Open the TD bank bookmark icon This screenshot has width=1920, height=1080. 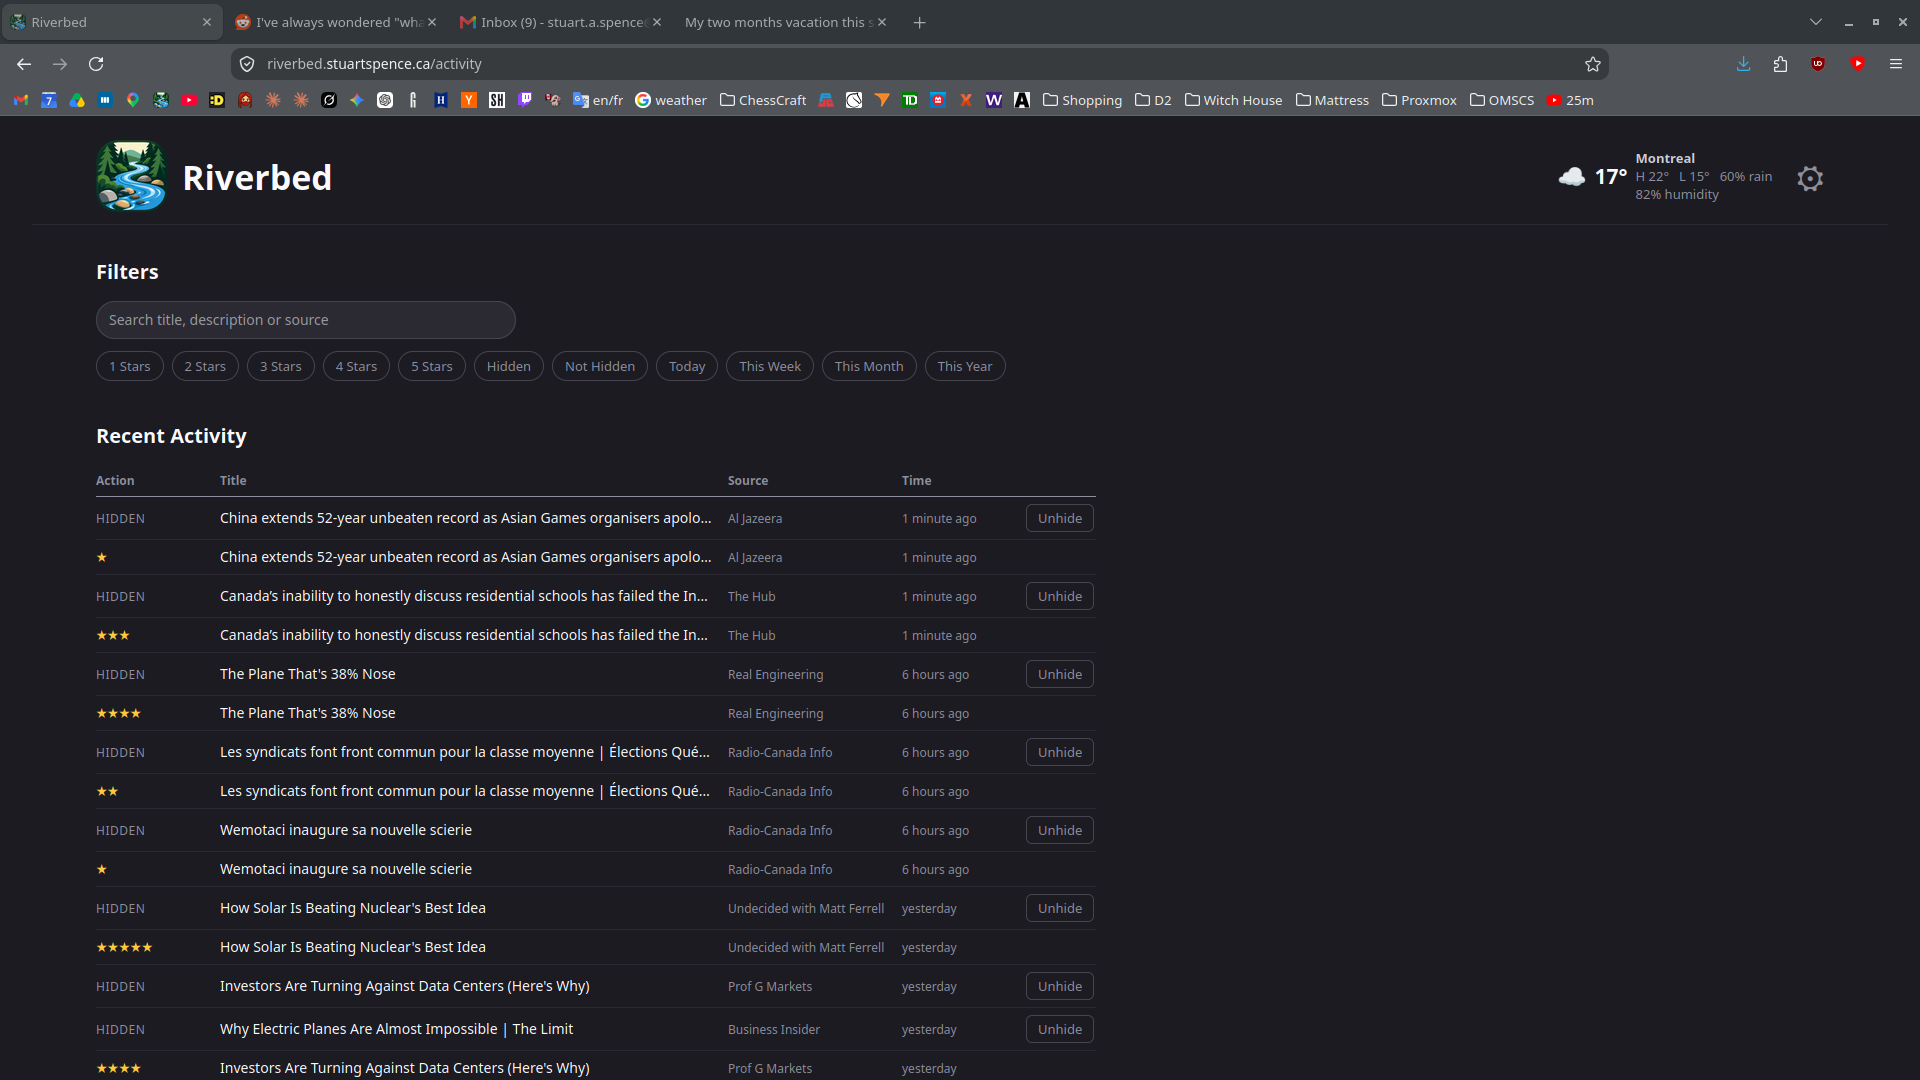point(910,100)
